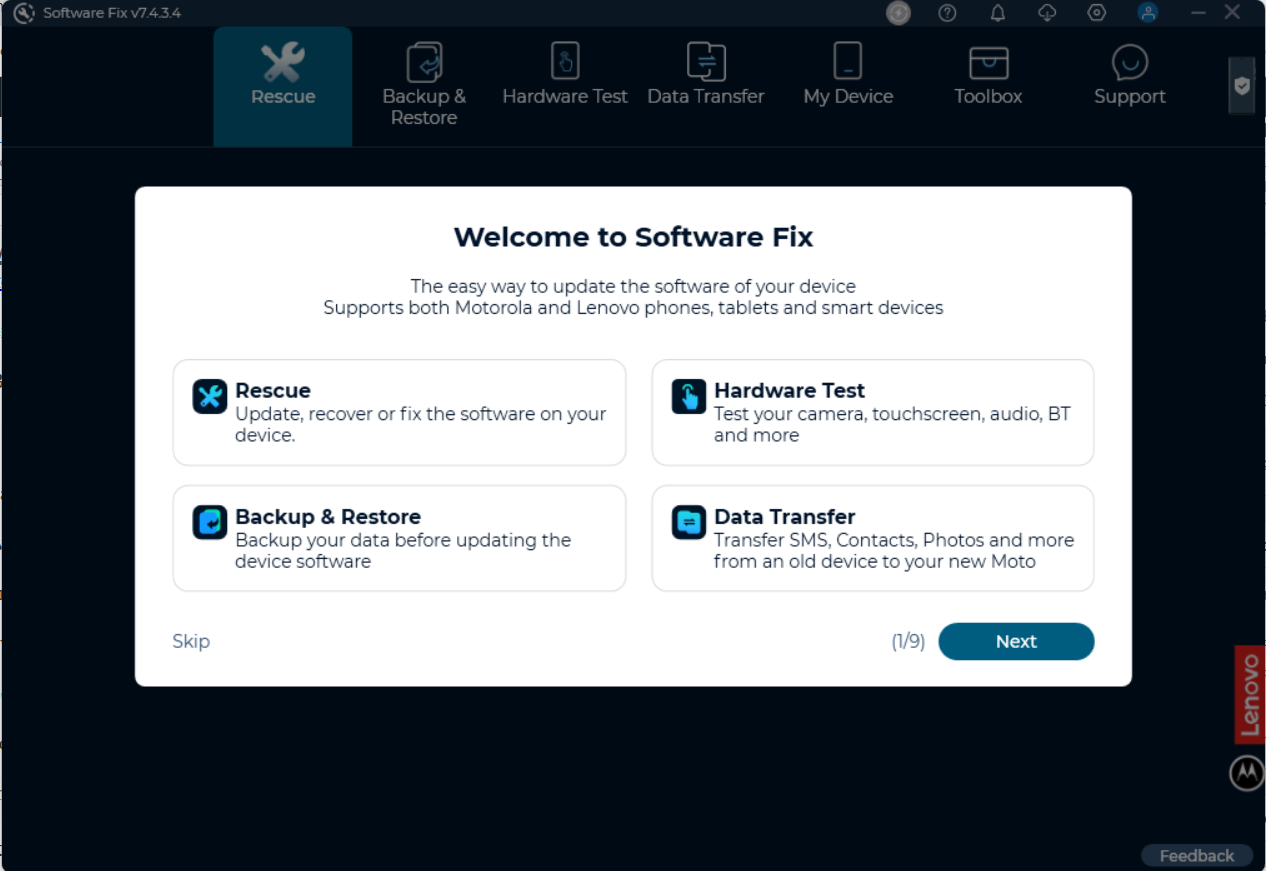The image size is (1266, 871).
Task: Open the My Device tab
Action: 847,85
